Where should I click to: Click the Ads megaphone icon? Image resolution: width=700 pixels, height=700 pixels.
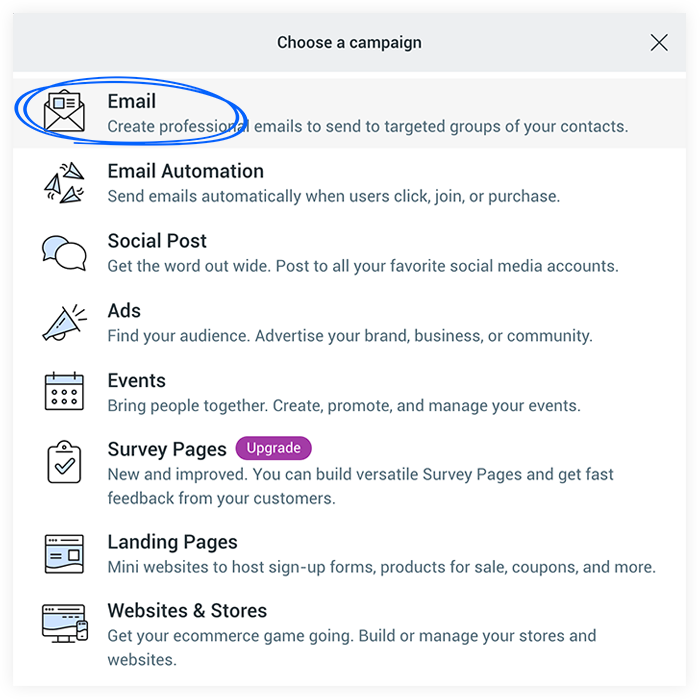tap(64, 322)
